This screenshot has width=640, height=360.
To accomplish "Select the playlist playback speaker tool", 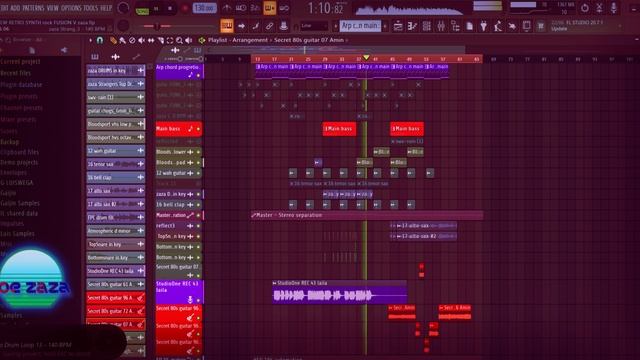I will [189, 40].
